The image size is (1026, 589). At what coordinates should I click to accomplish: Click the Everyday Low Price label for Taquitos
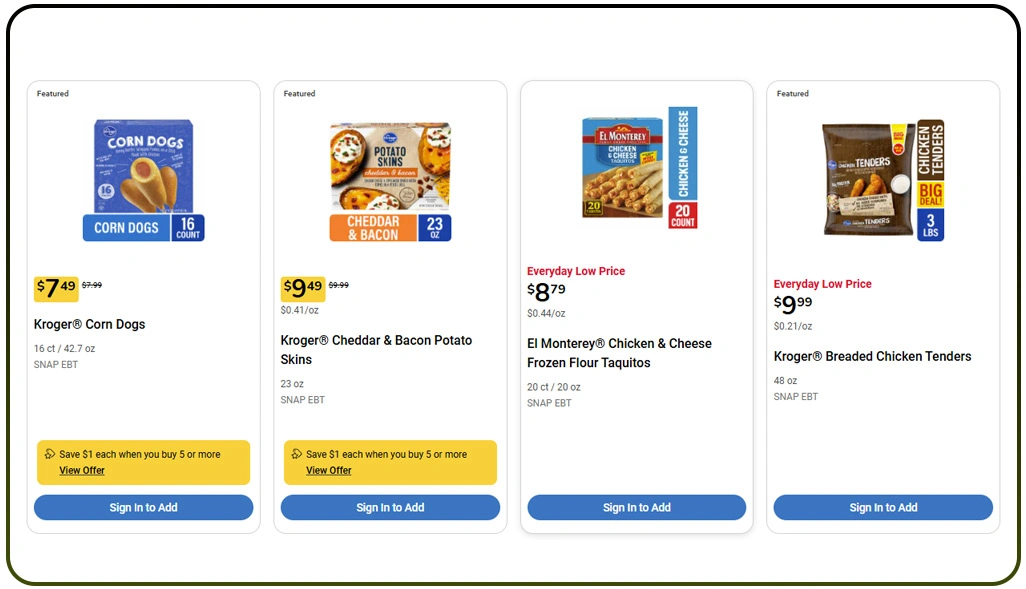click(577, 270)
